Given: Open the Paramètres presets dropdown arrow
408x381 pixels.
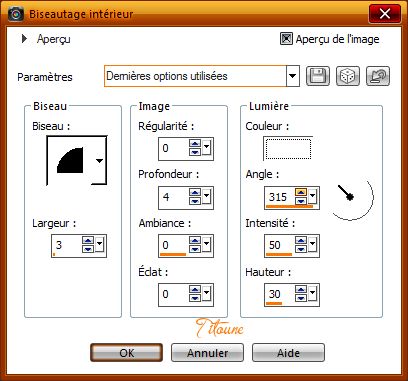Looking at the screenshot, I should point(292,76).
